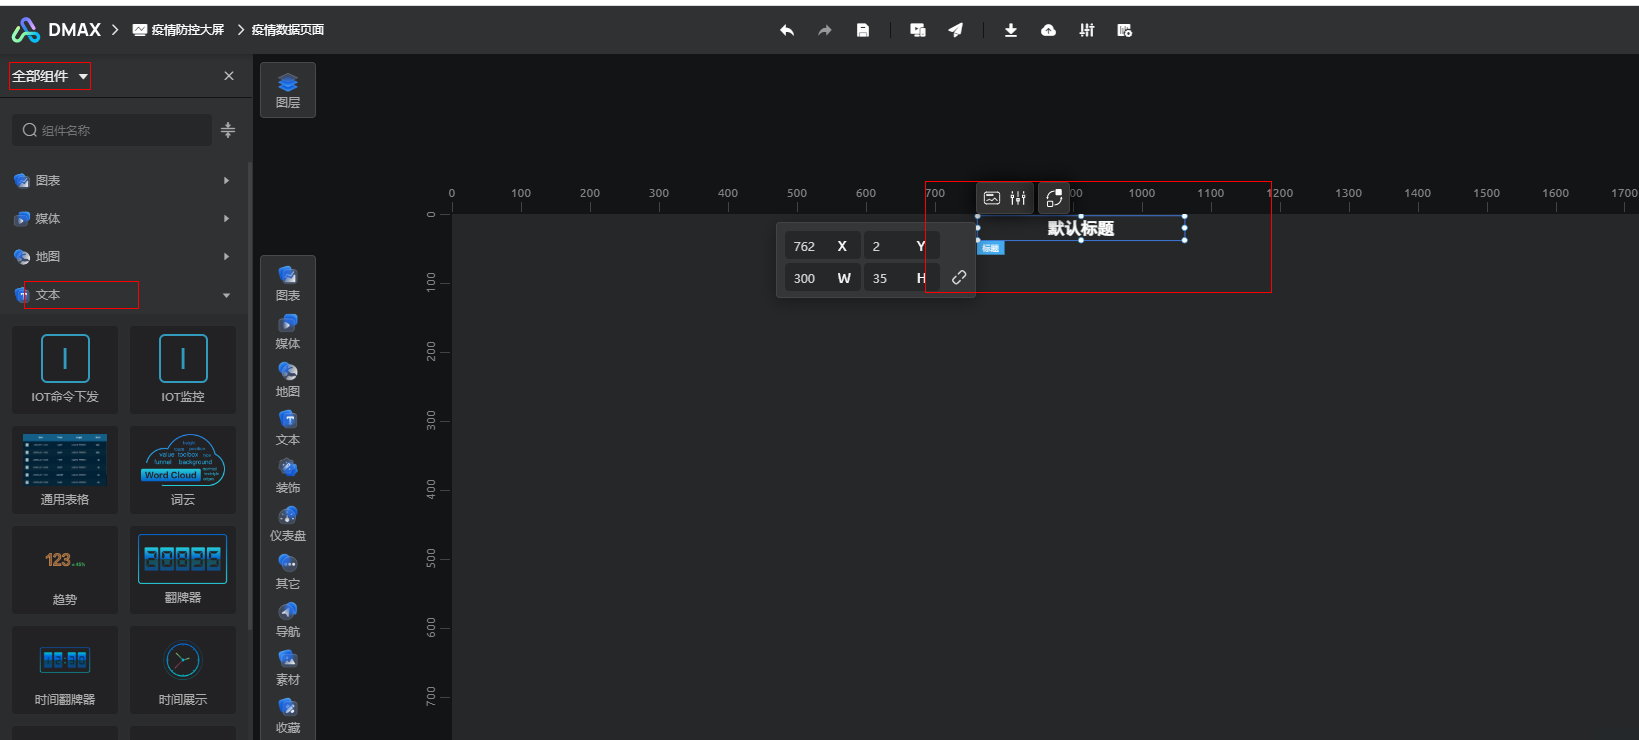Select 媒体 in the vertical icon strip
This screenshot has height=740, width=1639.
(x=288, y=331)
